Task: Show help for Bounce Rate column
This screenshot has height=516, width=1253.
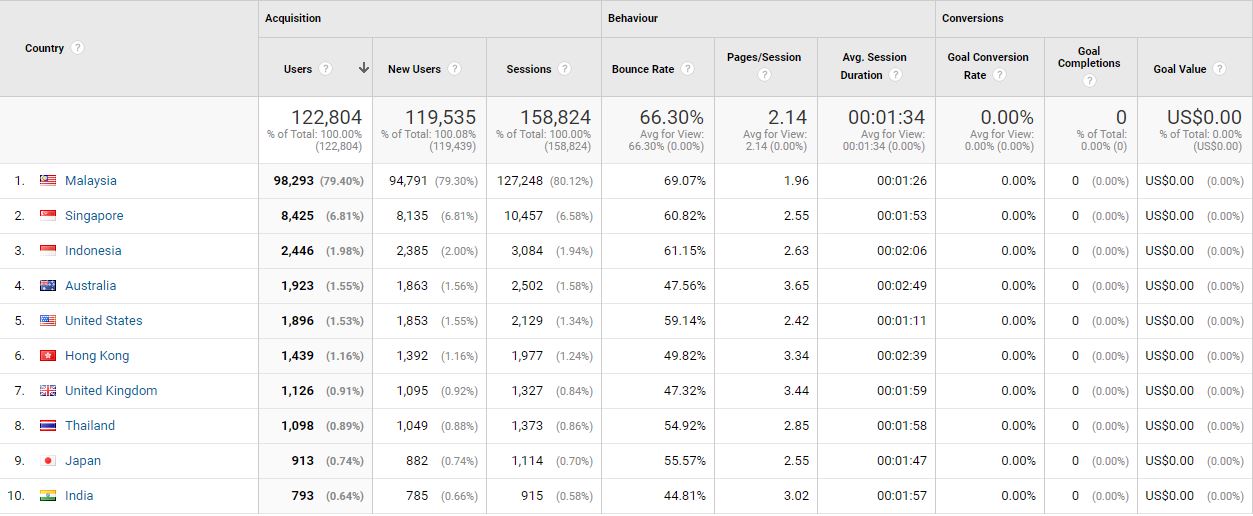Action: [688, 69]
